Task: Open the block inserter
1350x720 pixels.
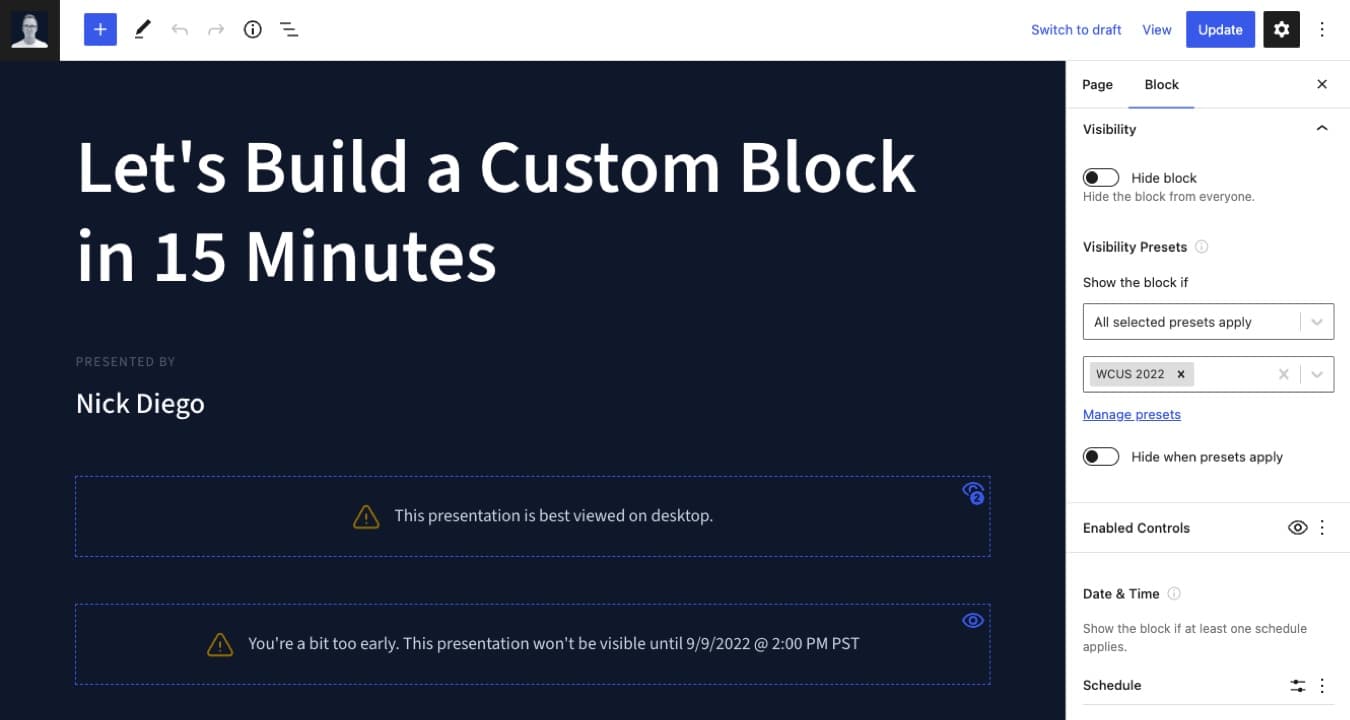Action: [99, 29]
